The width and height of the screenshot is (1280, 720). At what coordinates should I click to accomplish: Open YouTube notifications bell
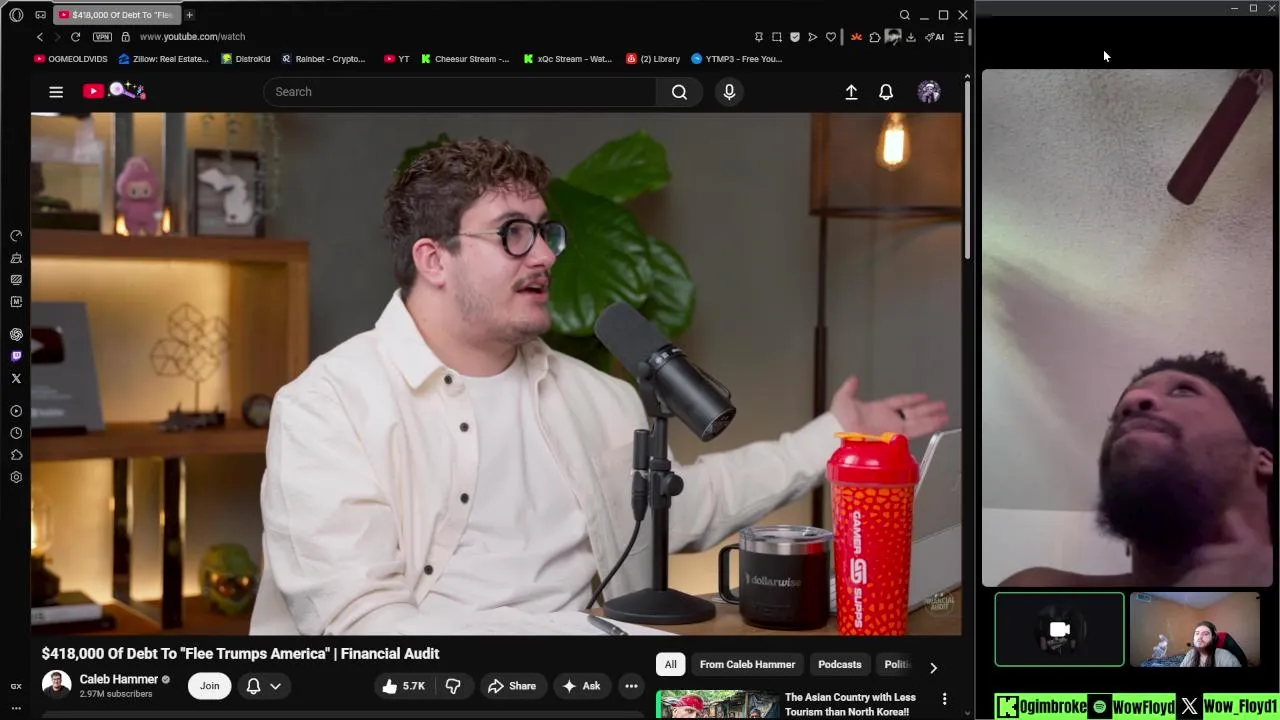tap(886, 92)
